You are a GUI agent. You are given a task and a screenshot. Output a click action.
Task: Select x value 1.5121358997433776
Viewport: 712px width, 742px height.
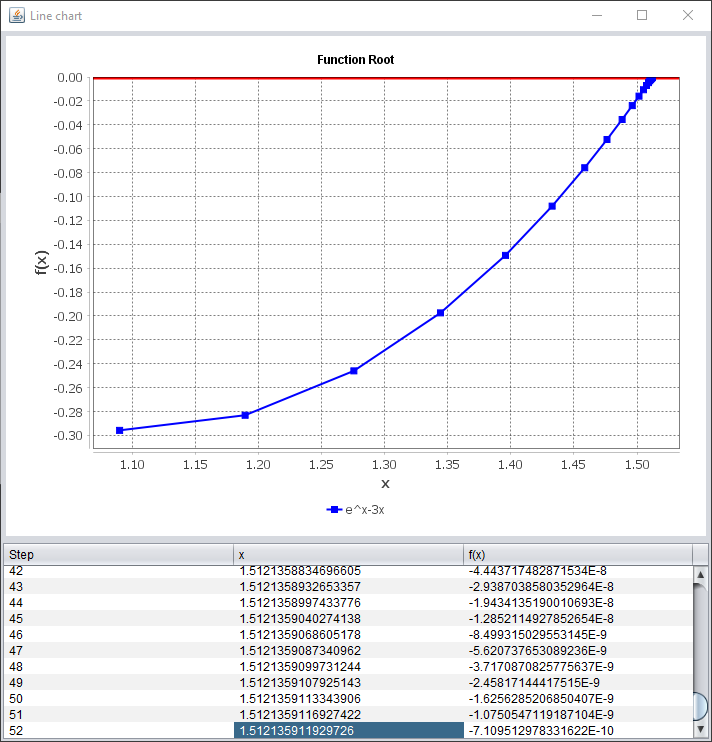click(x=349, y=602)
